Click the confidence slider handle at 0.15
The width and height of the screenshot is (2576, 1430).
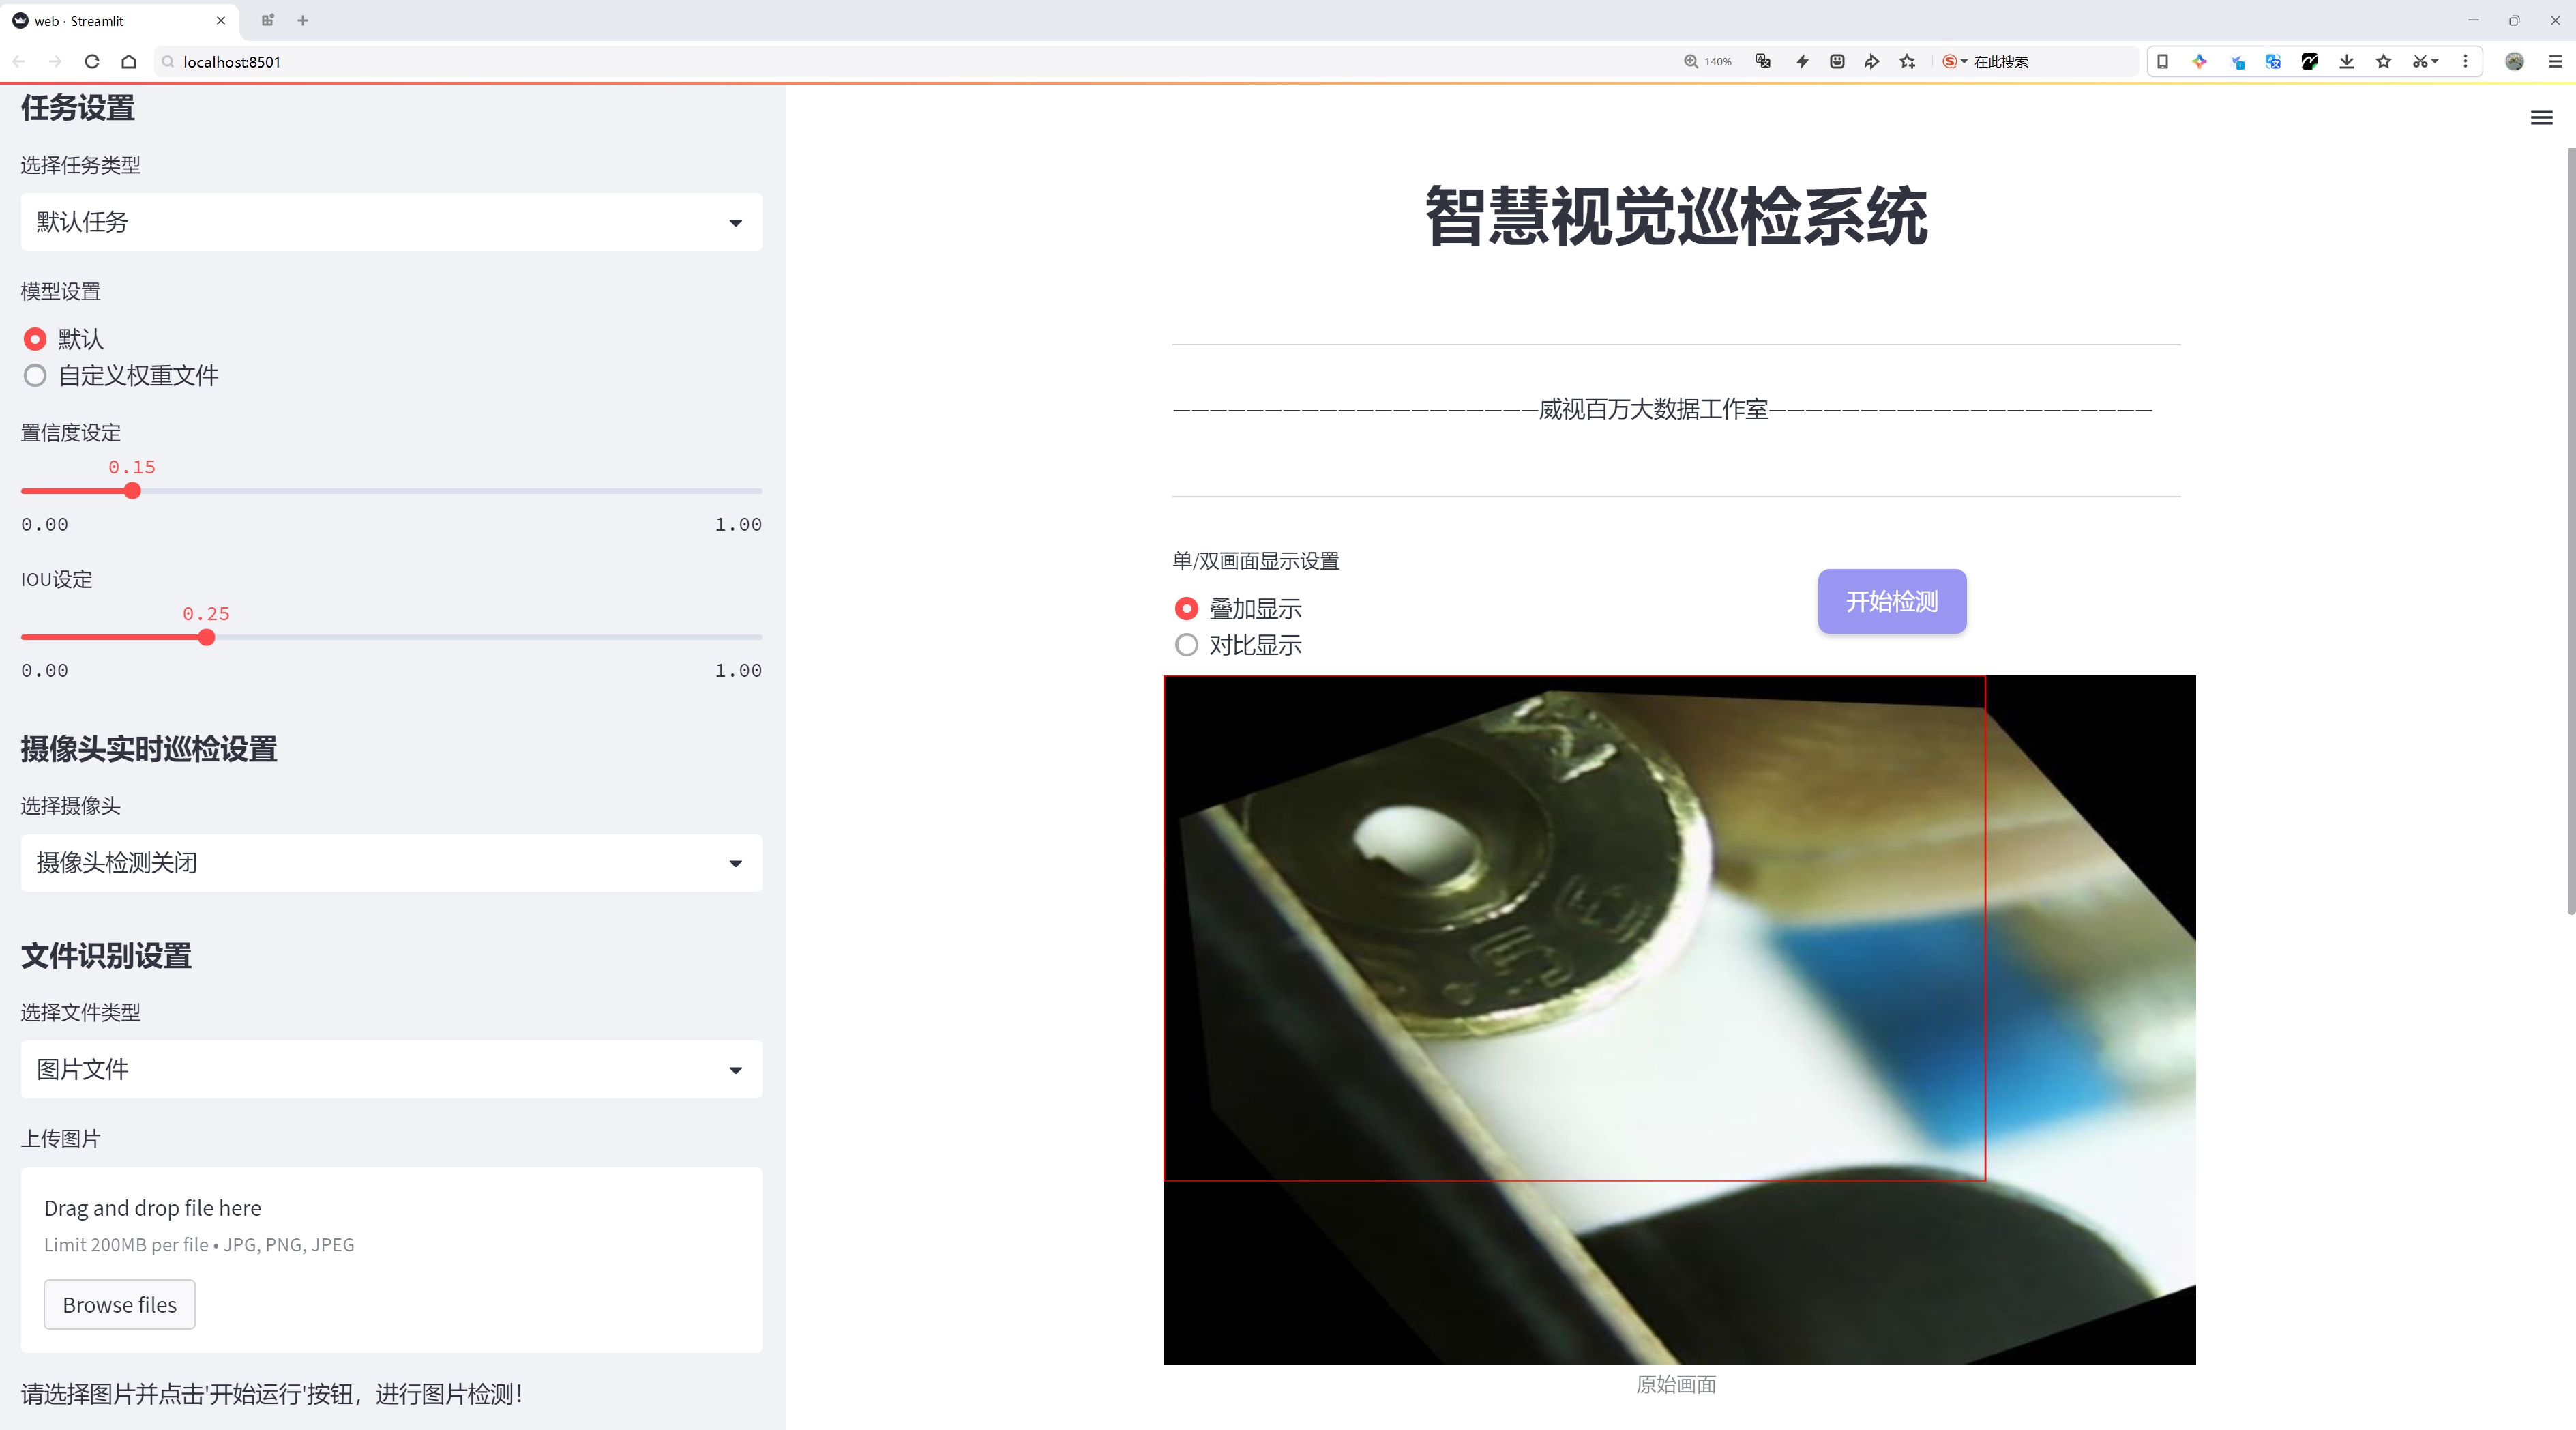132,491
